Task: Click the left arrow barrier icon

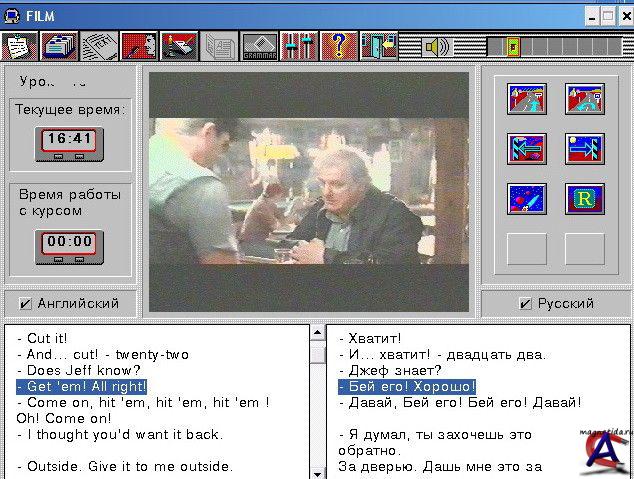Action: [526, 148]
